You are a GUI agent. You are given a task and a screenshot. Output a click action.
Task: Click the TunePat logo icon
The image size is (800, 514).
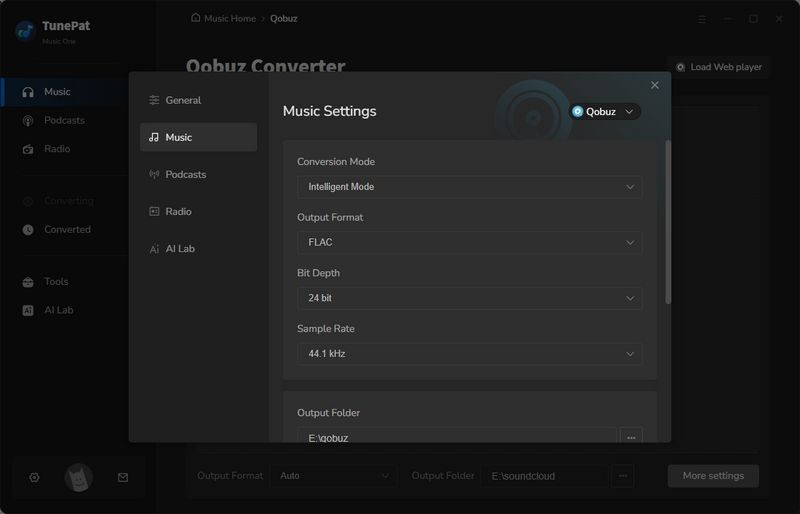click(25, 31)
